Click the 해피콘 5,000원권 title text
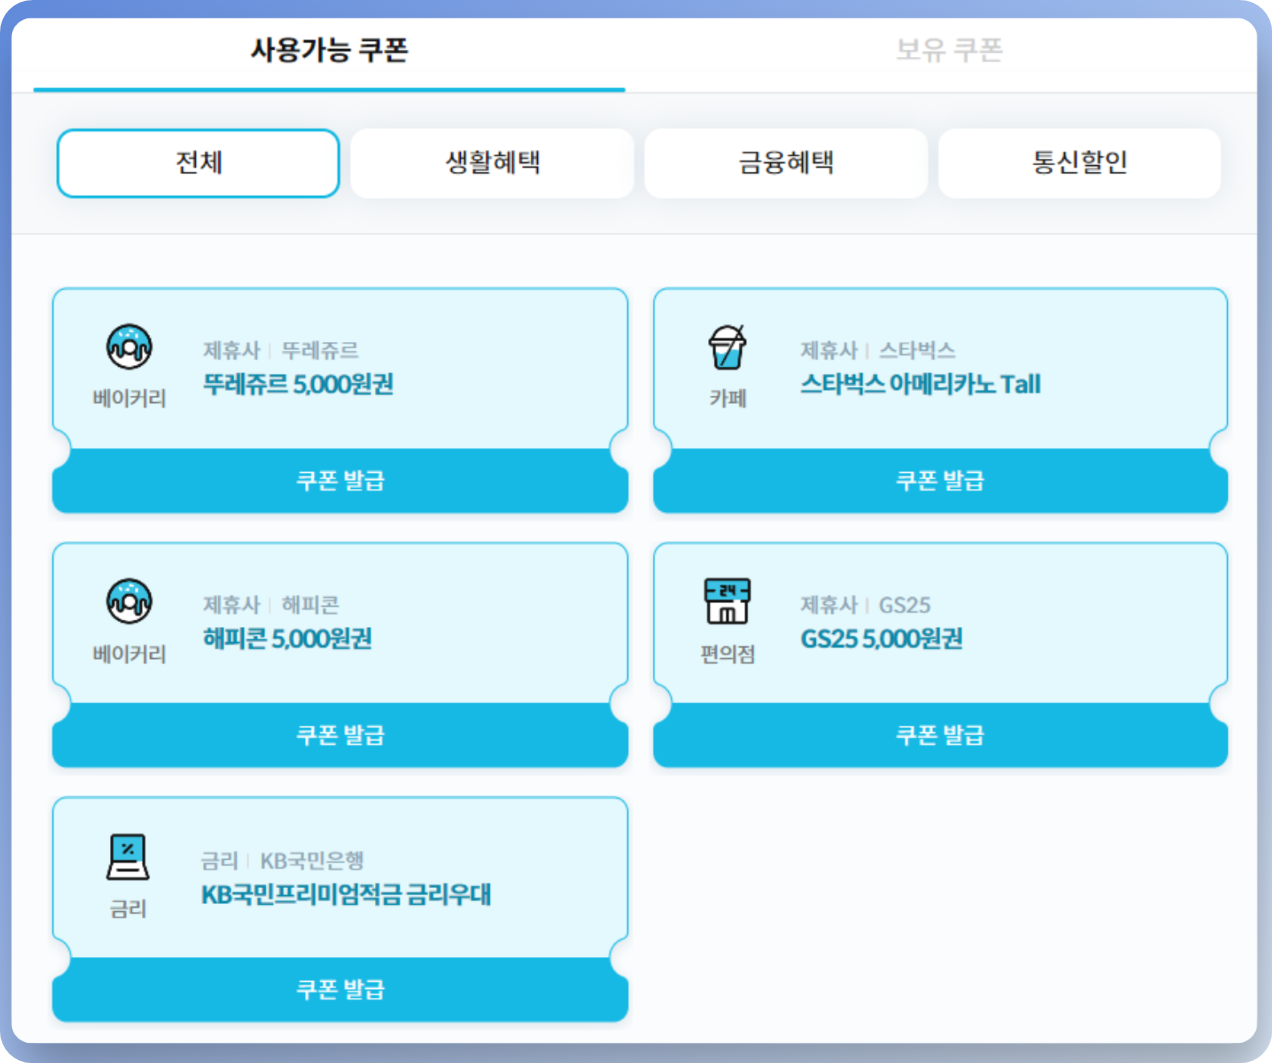Image resolution: width=1272 pixels, height=1063 pixels. tap(287, 638)
